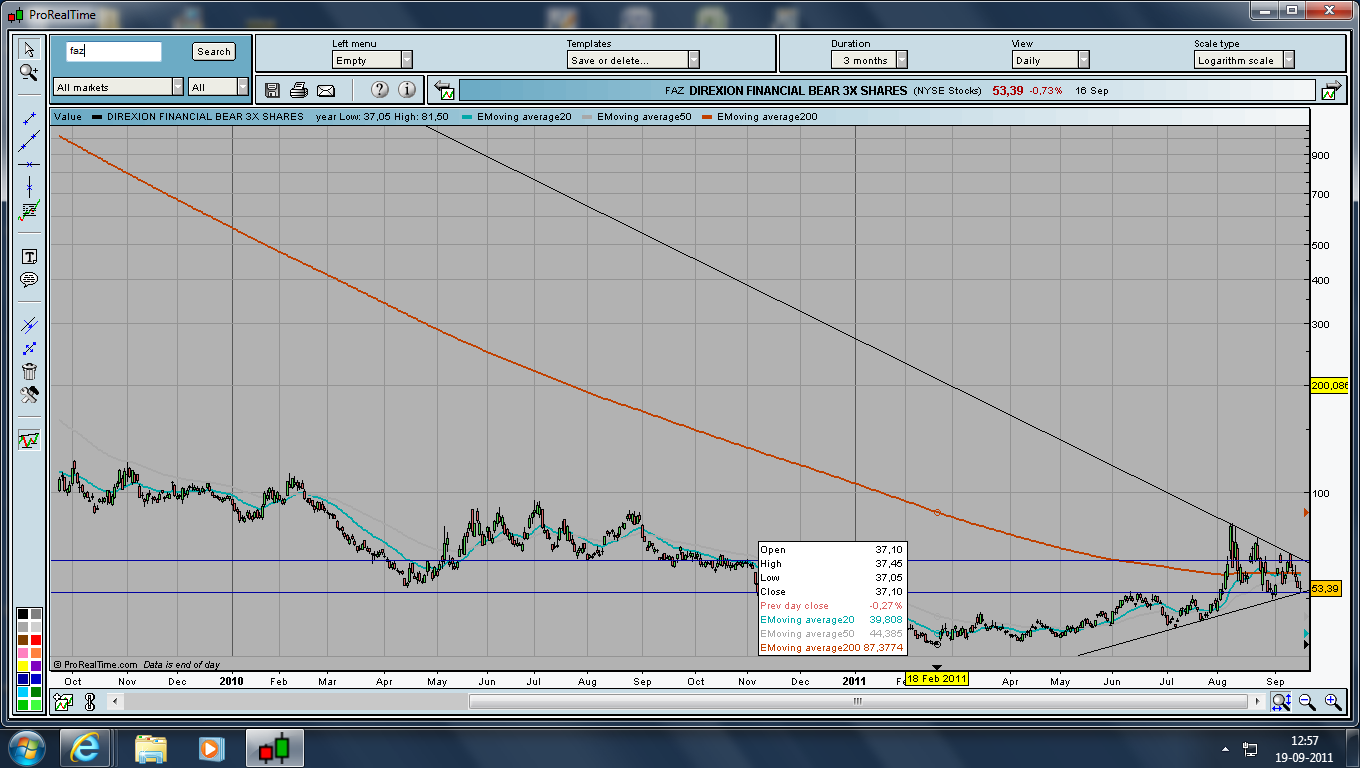Click the auto-fit zoom magnifier with arrows
Viewport: 1360px width, 768px height.
[1281, 702]
